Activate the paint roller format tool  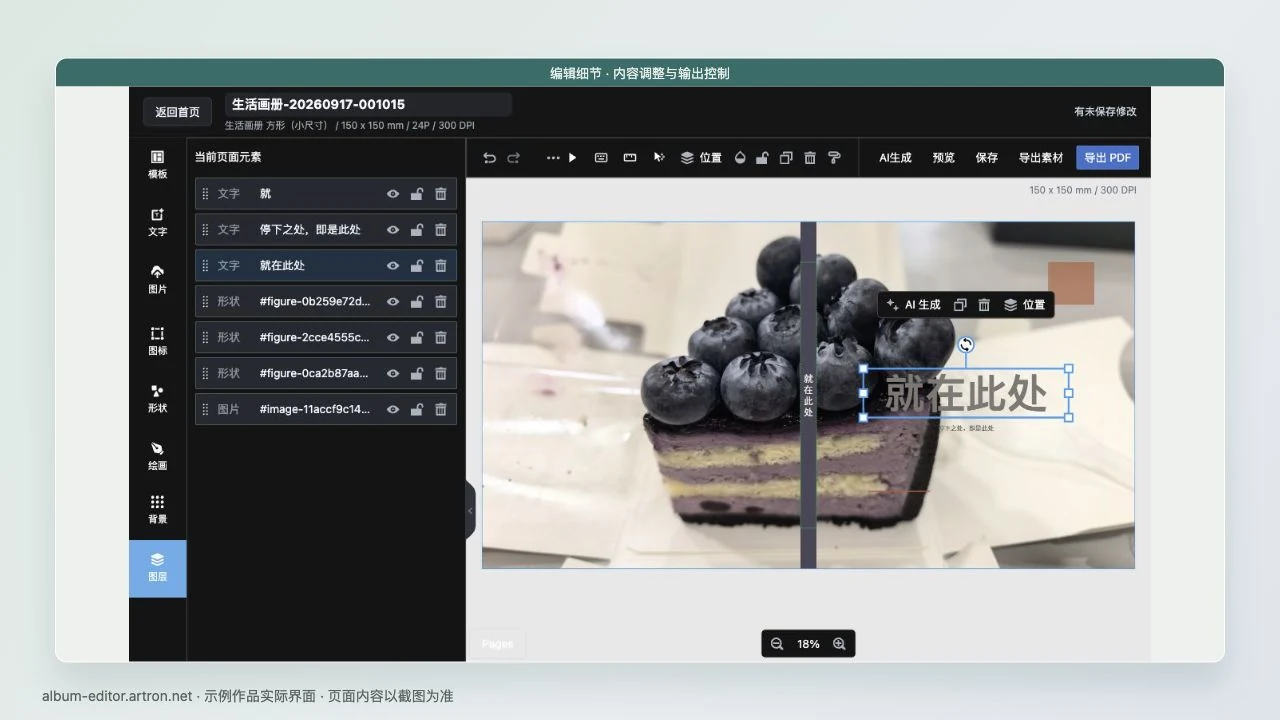(834, 158)
